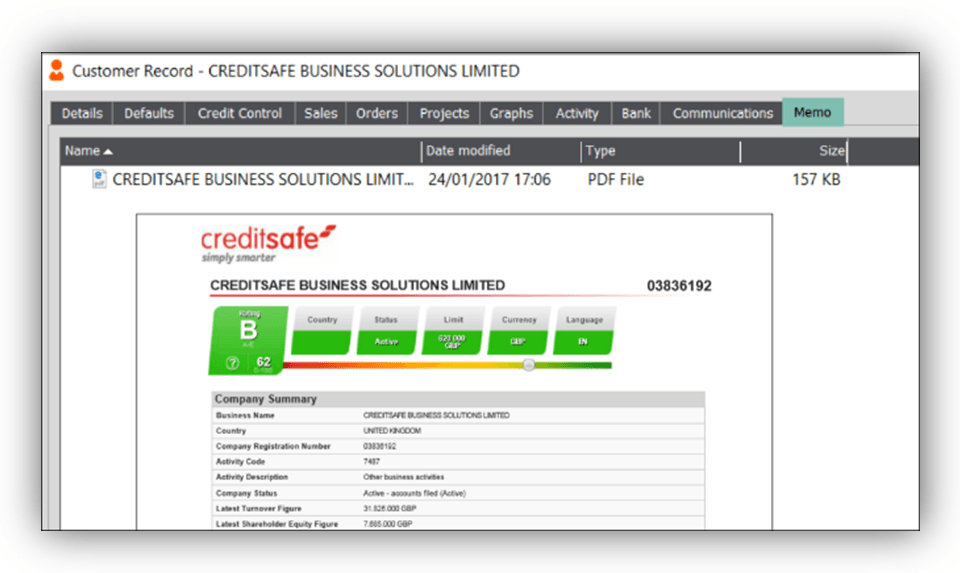The height and width of the screenshot is (573, 960).
Task: Sort files by Name column header
Action: (241, 151)
